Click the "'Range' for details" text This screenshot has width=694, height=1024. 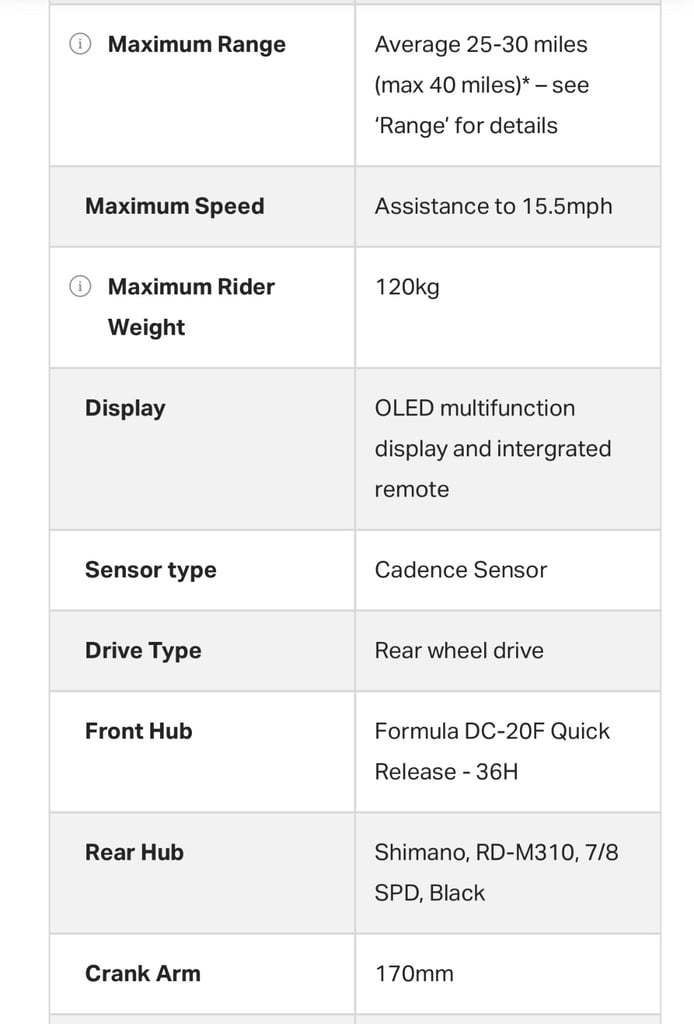point(466,125)
